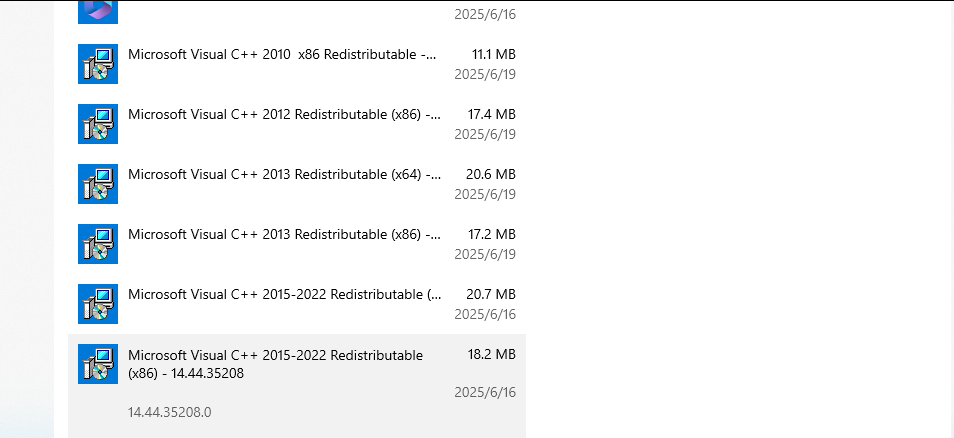Screen dimensions: 954x438
Task: Select the 2015-2022 Redistributable entry sized 20.7 MB
Action: (x=284, y=294)
